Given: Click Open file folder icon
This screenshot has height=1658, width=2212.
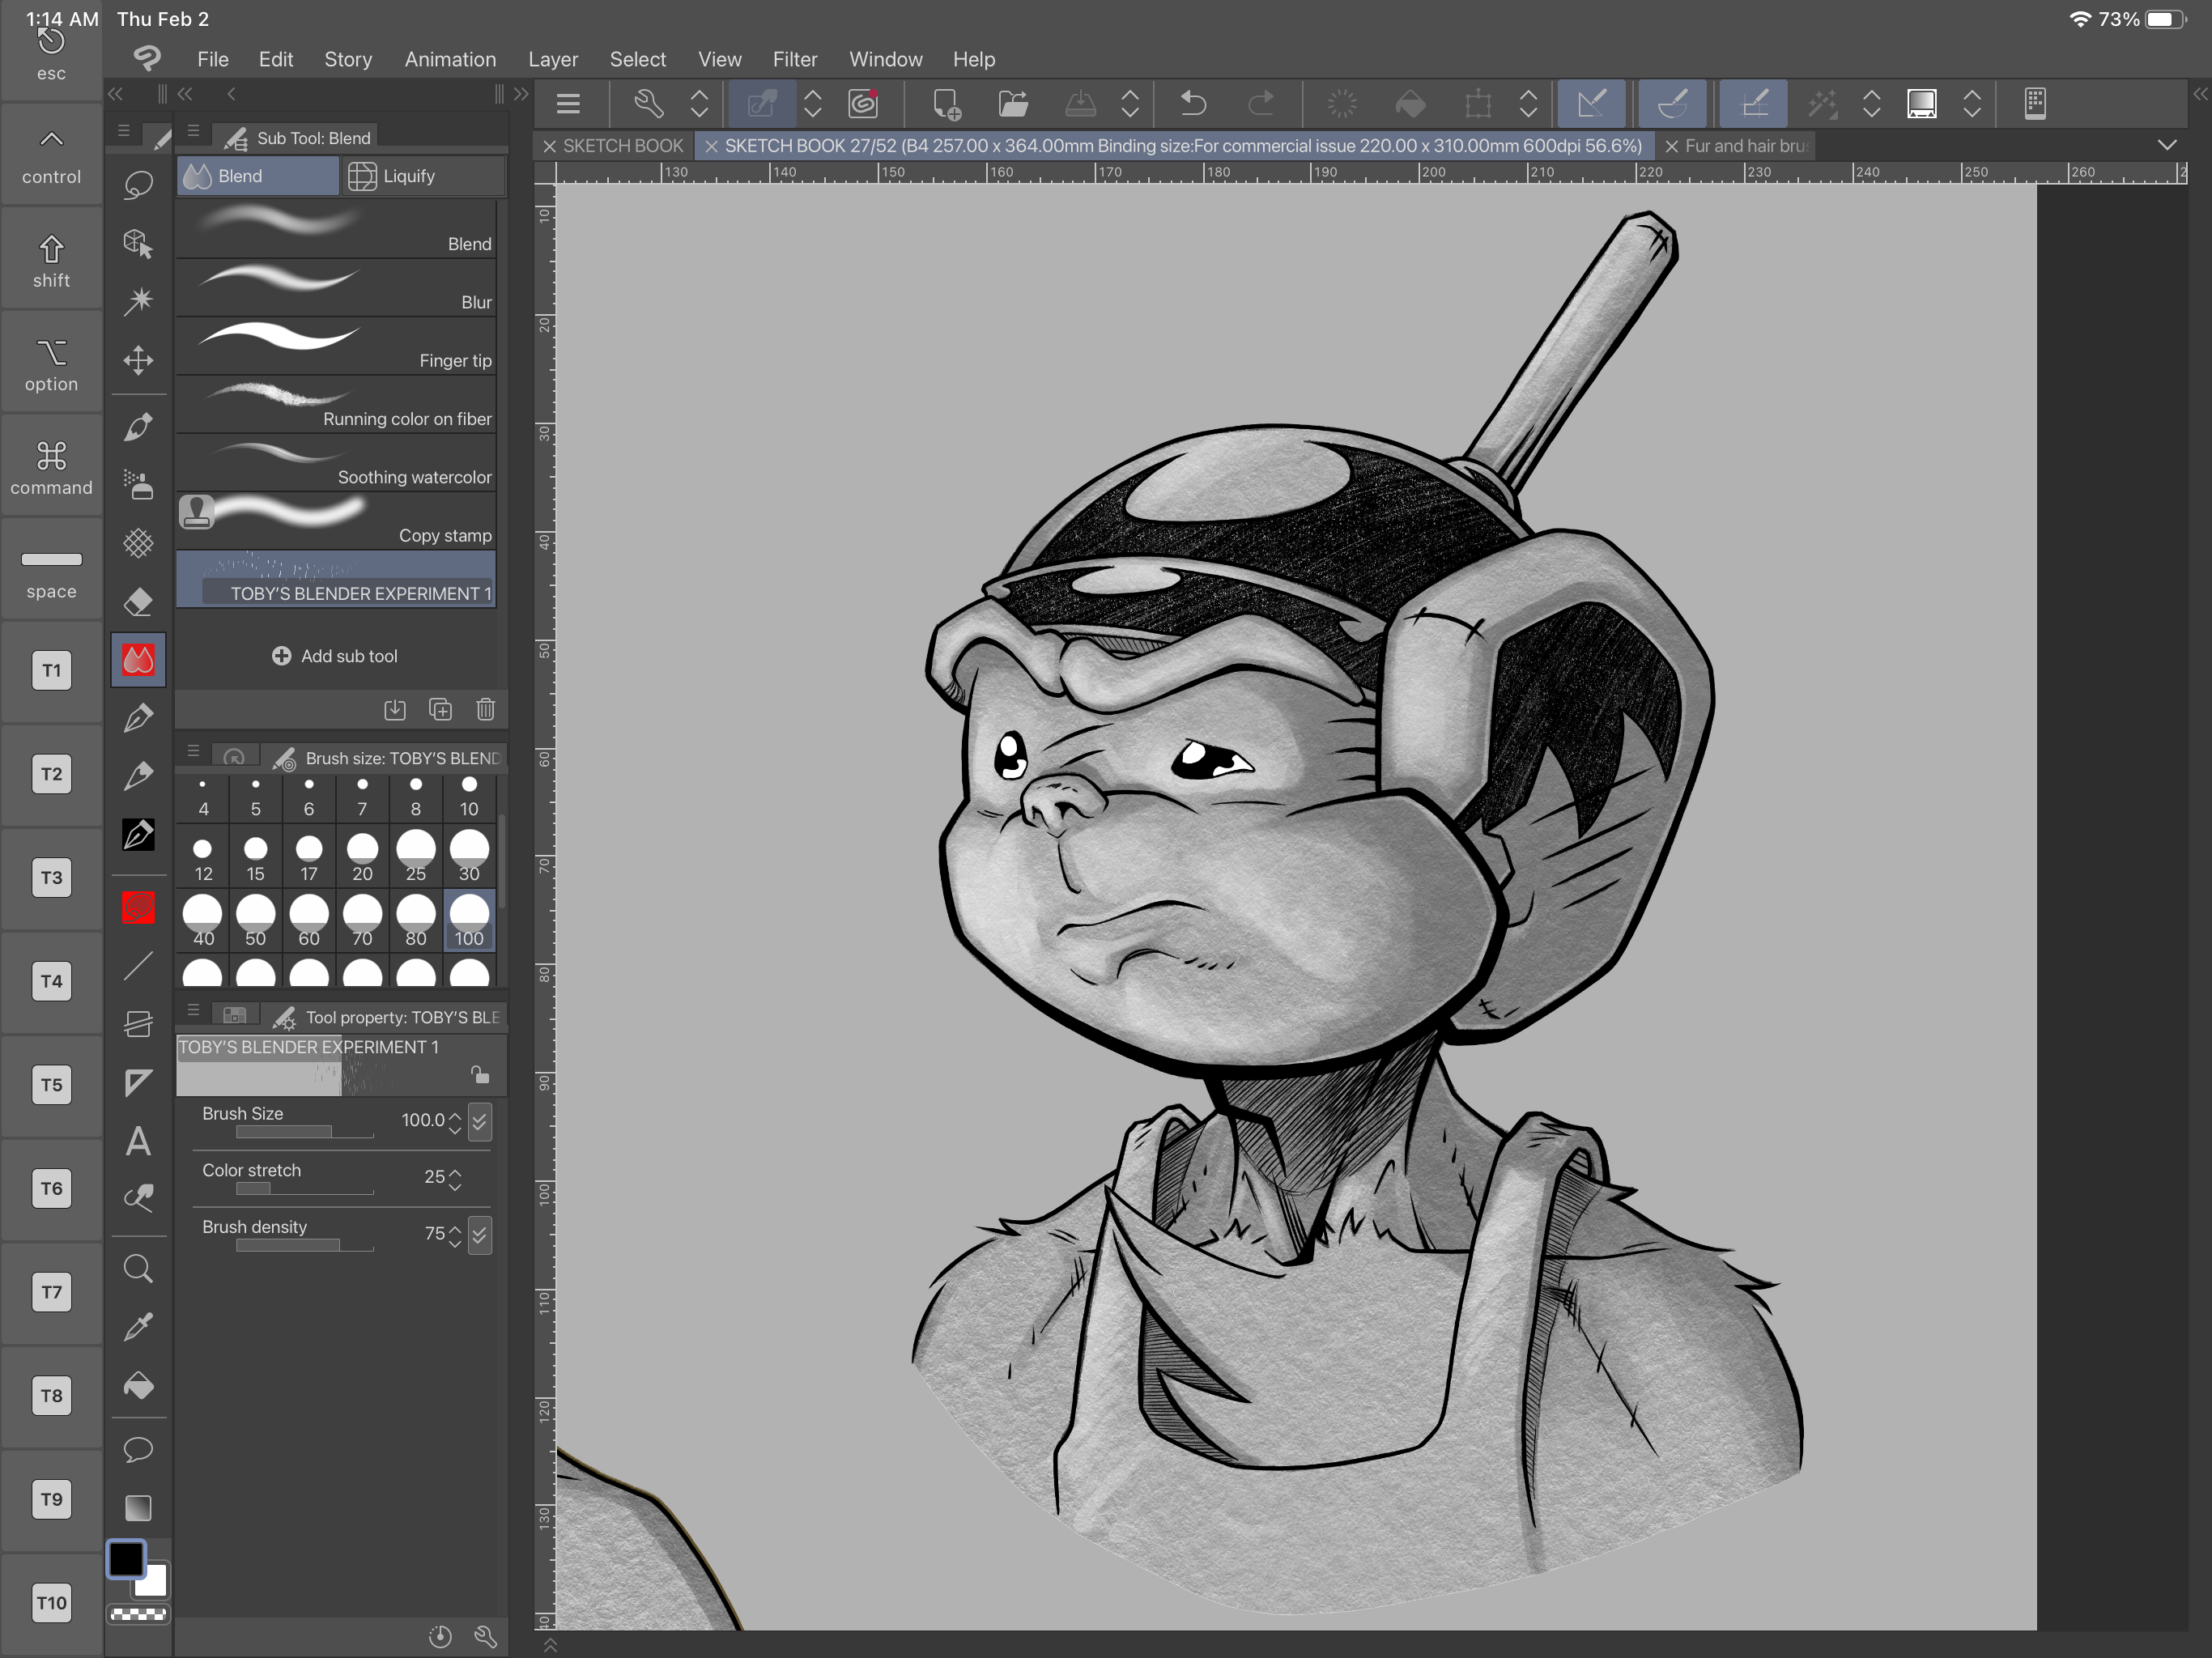Looking at the screenshot, I should pyautogui.click(x=1013, y=103).
